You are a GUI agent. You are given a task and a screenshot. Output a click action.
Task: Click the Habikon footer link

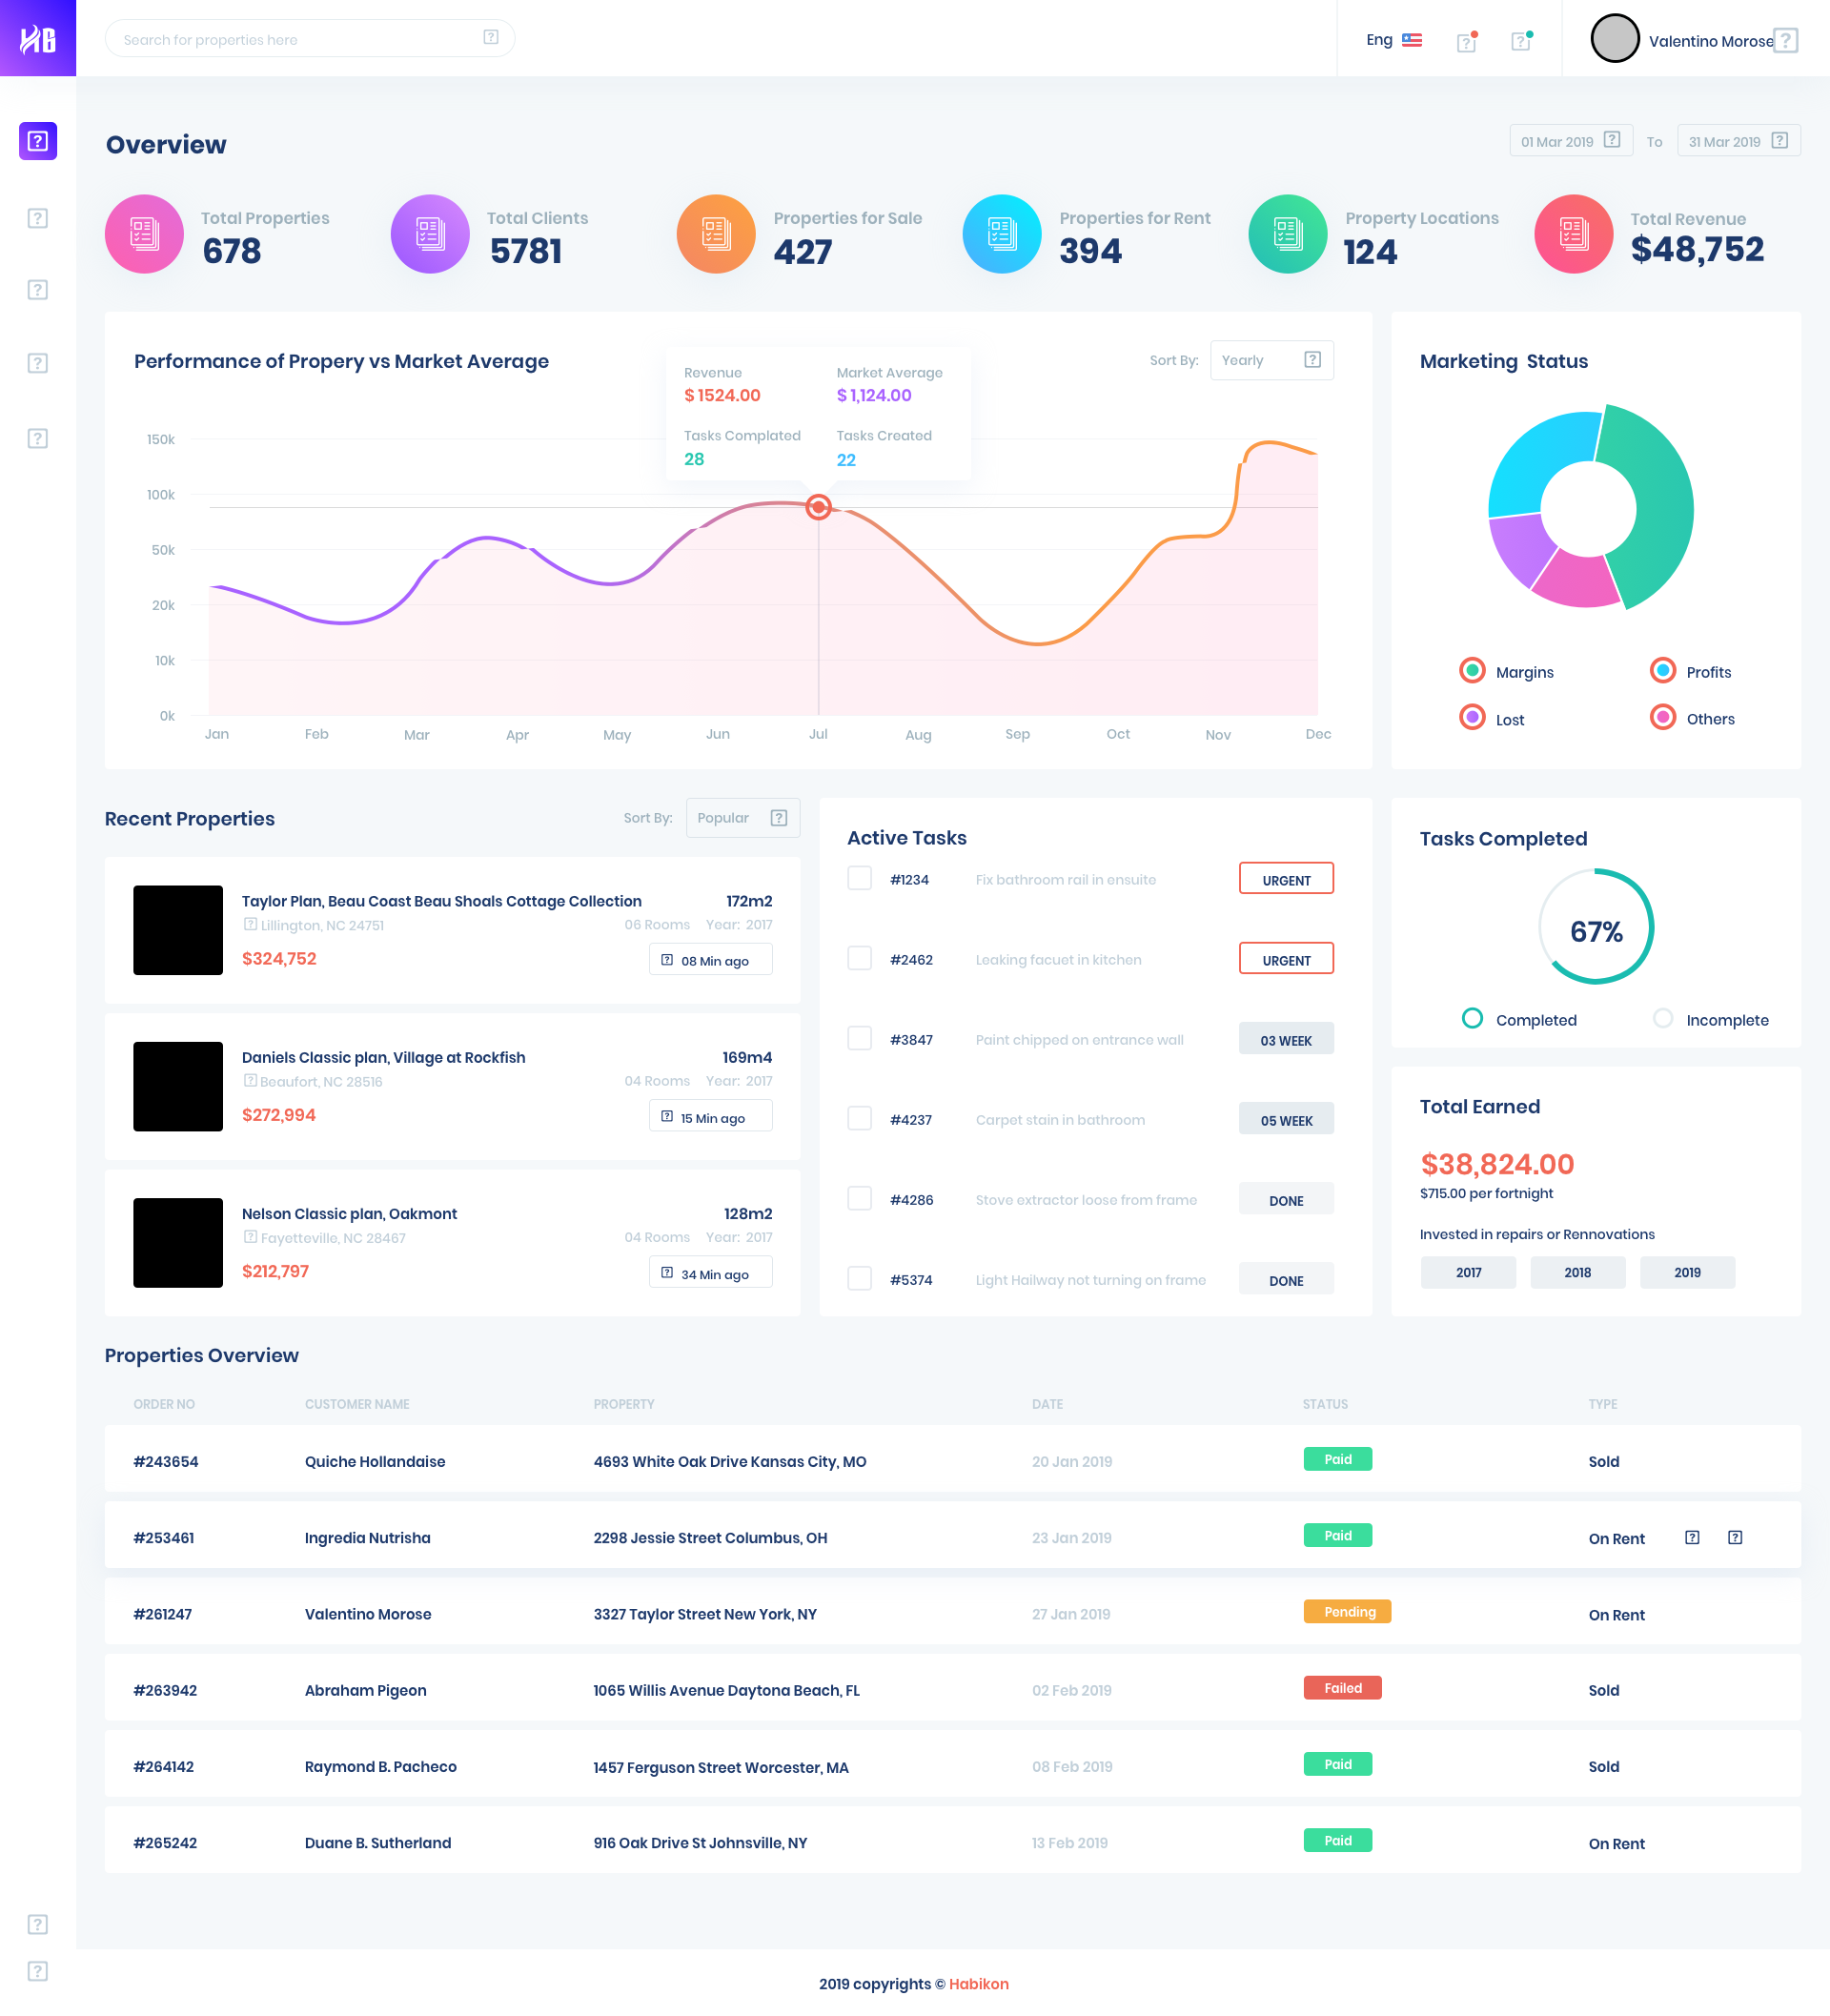[x=978, y=1984]
